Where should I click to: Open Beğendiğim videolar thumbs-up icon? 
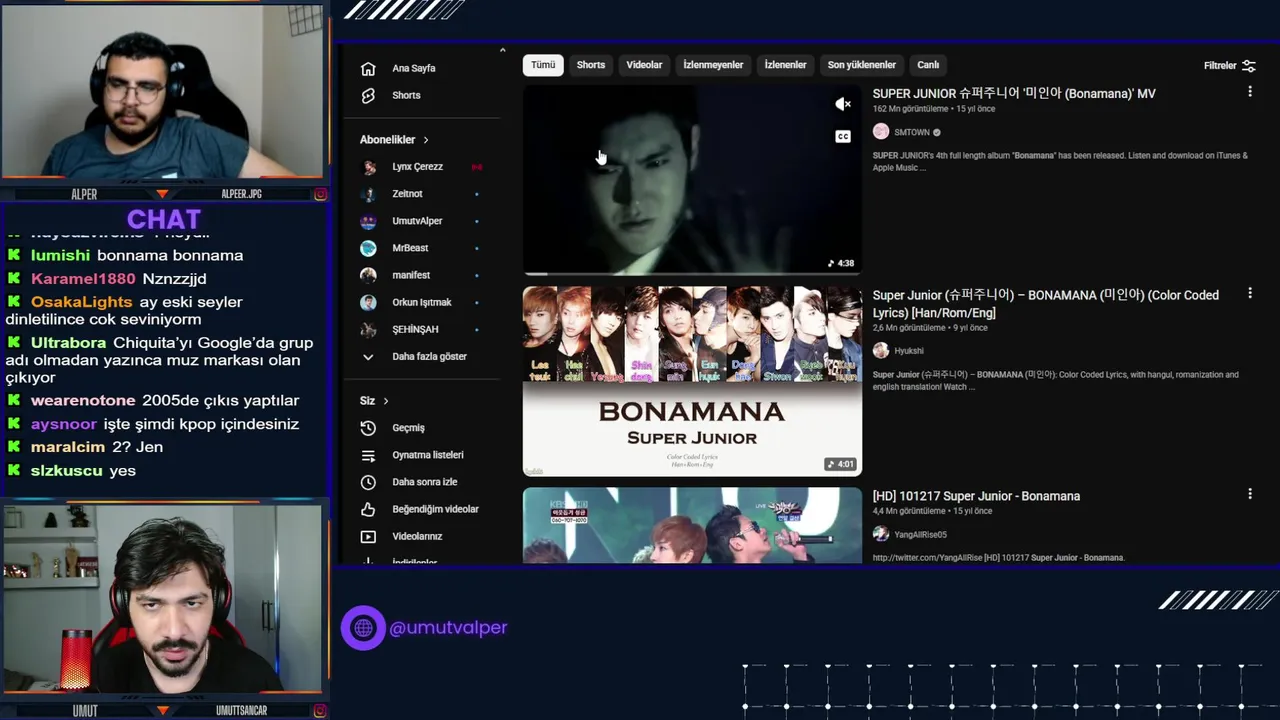pyautogui.click(x=368, y=509)
